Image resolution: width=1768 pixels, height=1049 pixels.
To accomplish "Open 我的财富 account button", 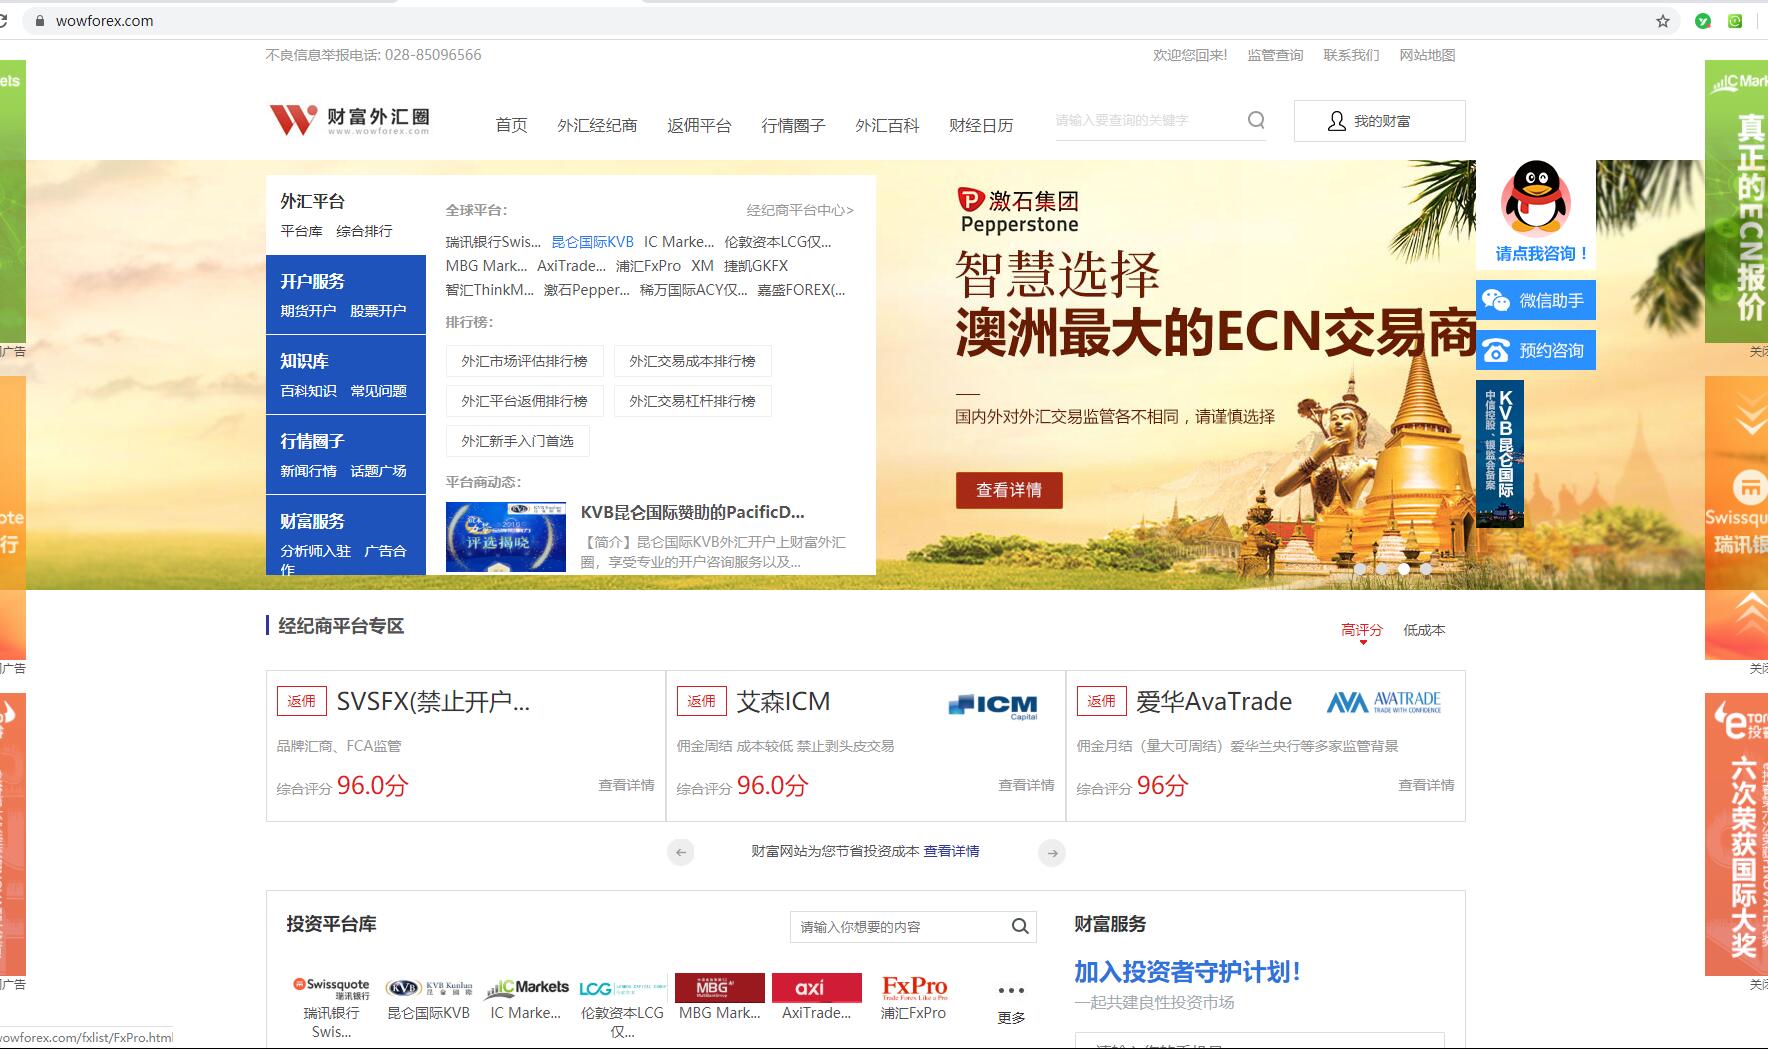I will (x=1379, y=121).
